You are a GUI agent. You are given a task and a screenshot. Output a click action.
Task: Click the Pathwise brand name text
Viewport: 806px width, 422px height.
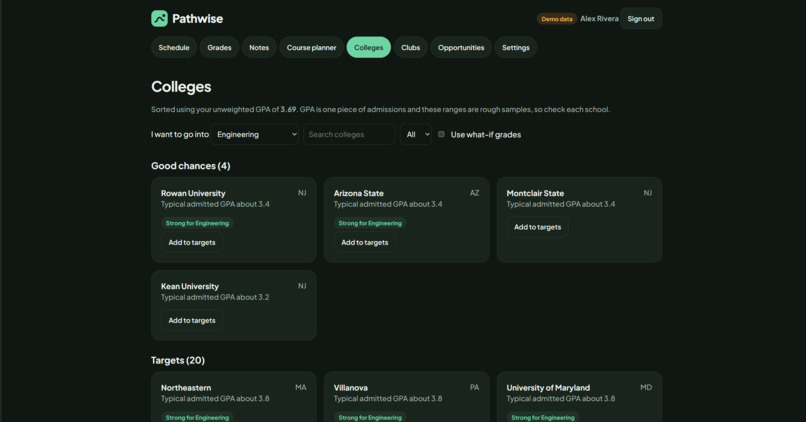[197, 19]
